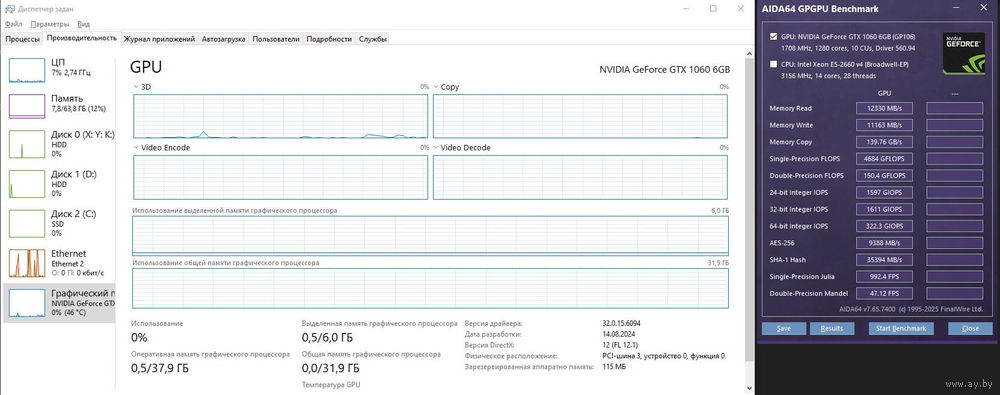This screenshot has height=395, width=1000.
Task: Click the Task Manager title bar icon
Action: (x=10, y=9)
